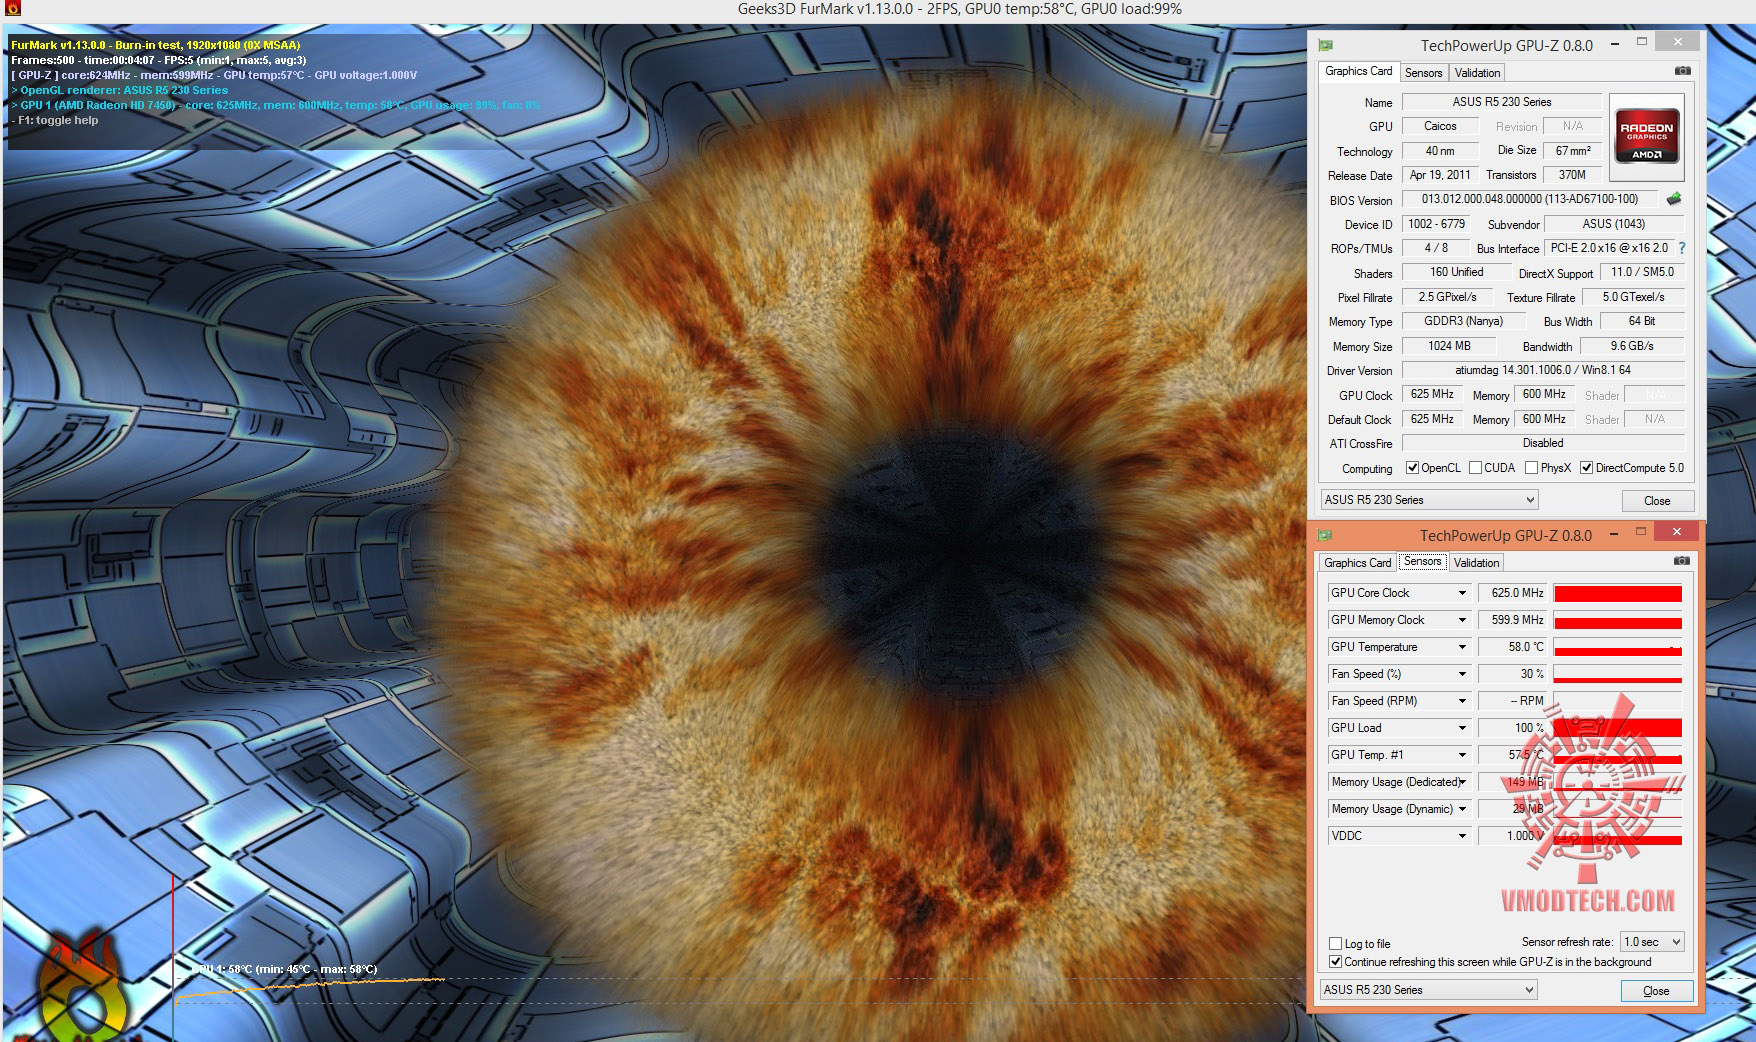Click the Bandwidth field 9.6 GB/s

click(1632, 346)
